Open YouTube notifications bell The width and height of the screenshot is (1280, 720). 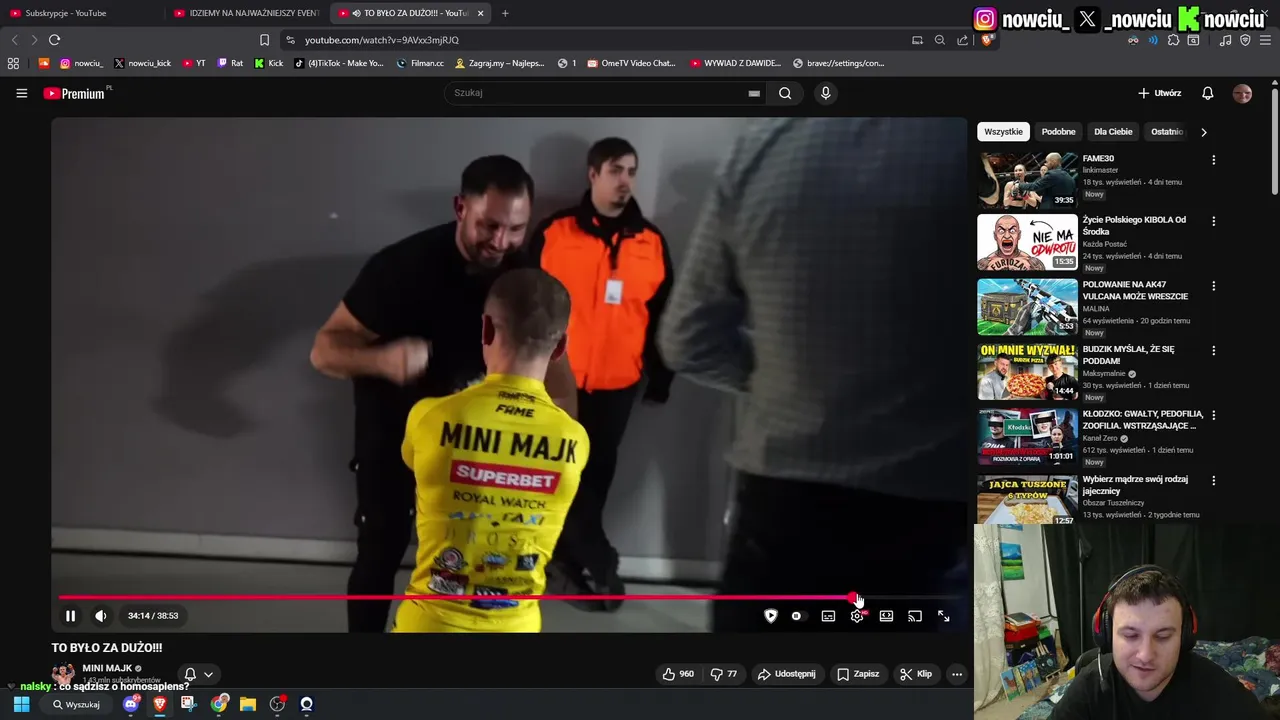(1207, 93)
